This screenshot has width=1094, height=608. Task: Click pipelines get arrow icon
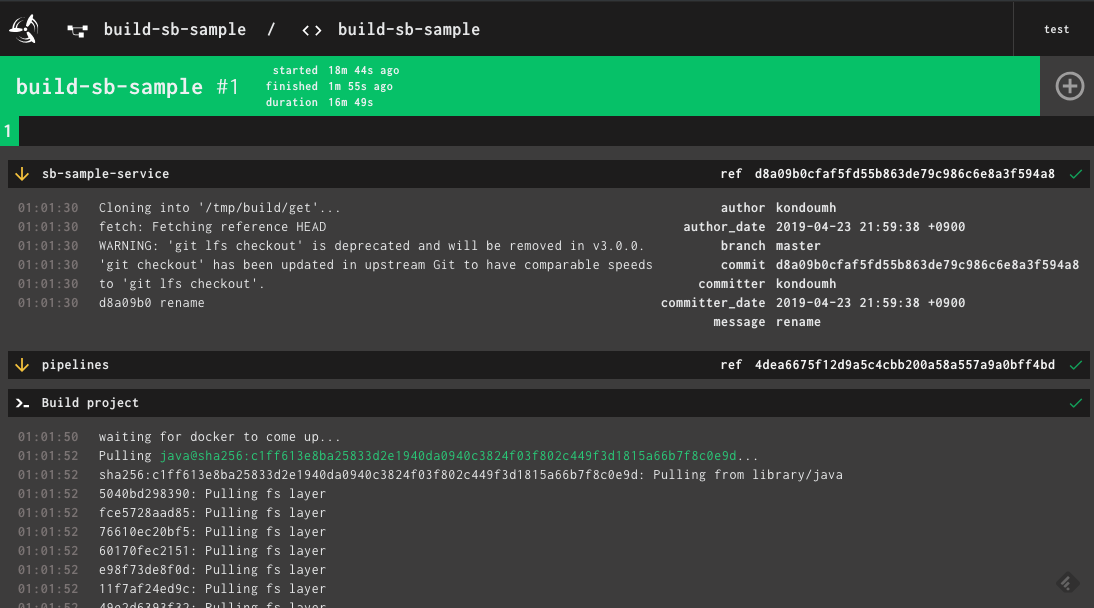coord(22,365)
